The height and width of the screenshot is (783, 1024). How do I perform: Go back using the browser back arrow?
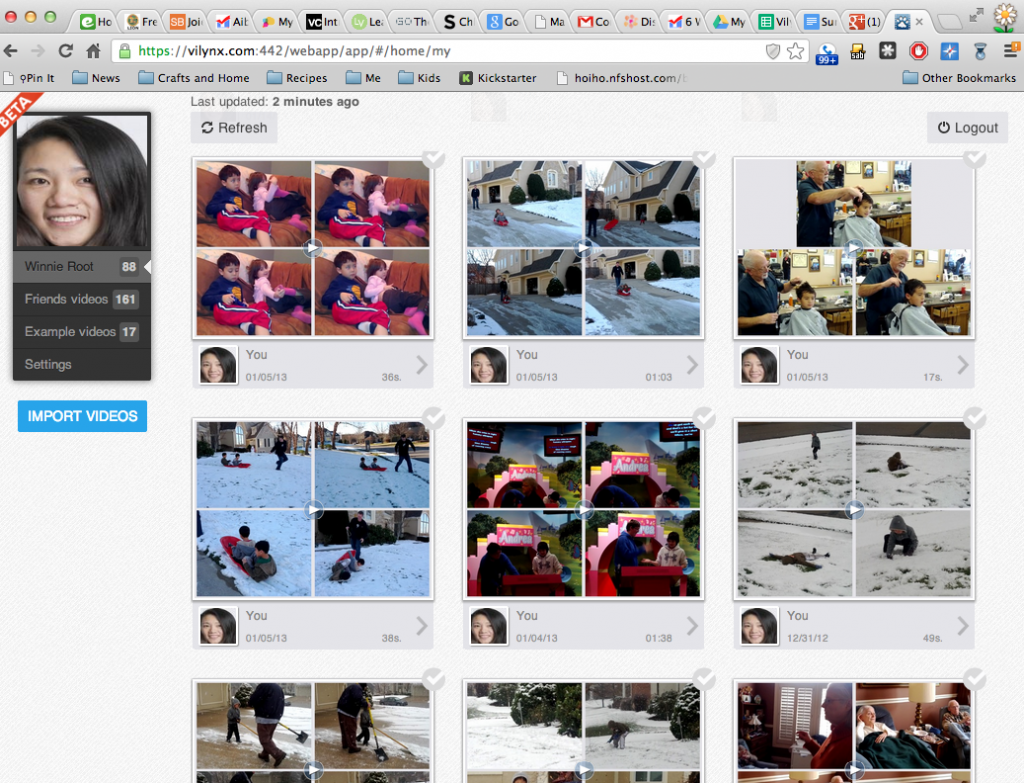click(11, 51)
